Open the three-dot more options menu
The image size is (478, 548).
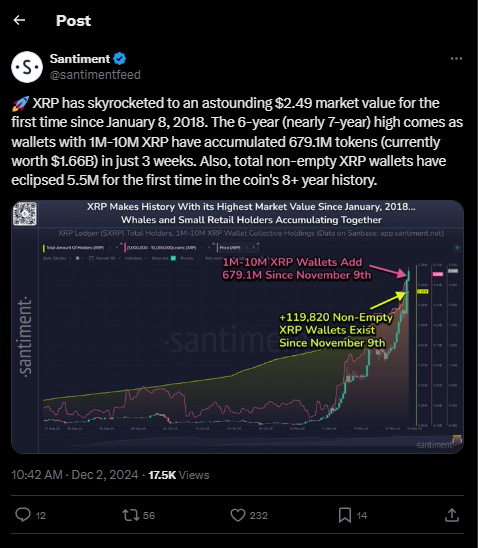pos(456,59)
